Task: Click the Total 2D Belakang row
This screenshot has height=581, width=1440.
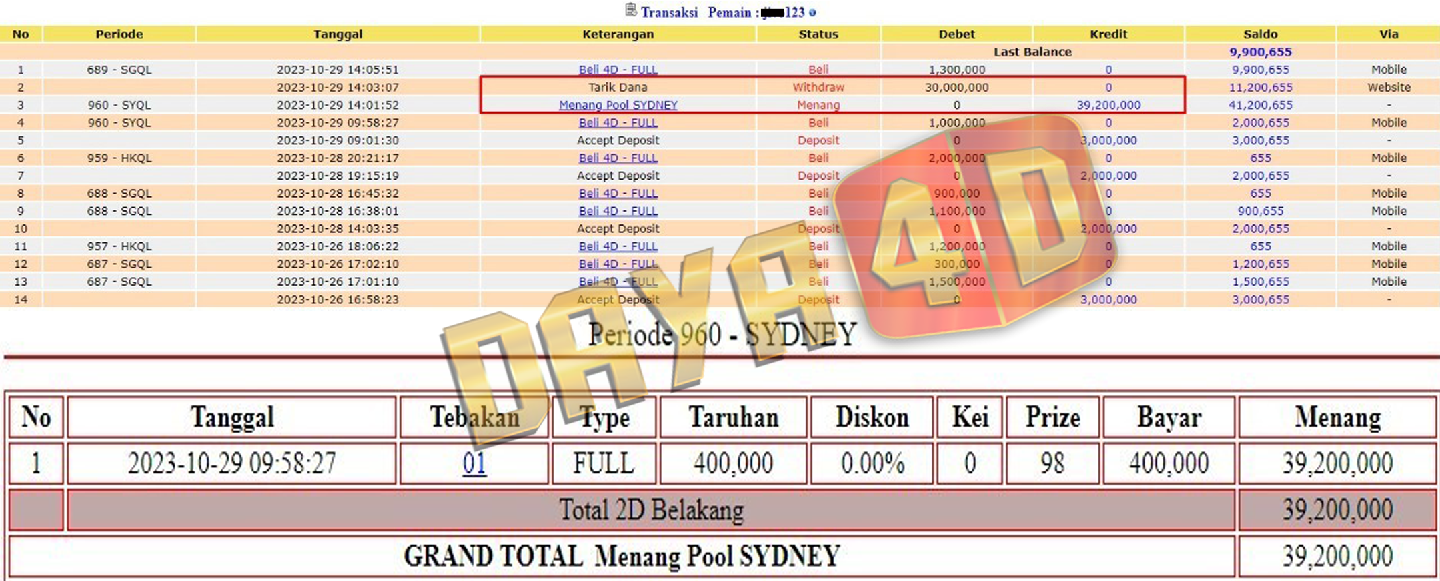Action: 651,510
